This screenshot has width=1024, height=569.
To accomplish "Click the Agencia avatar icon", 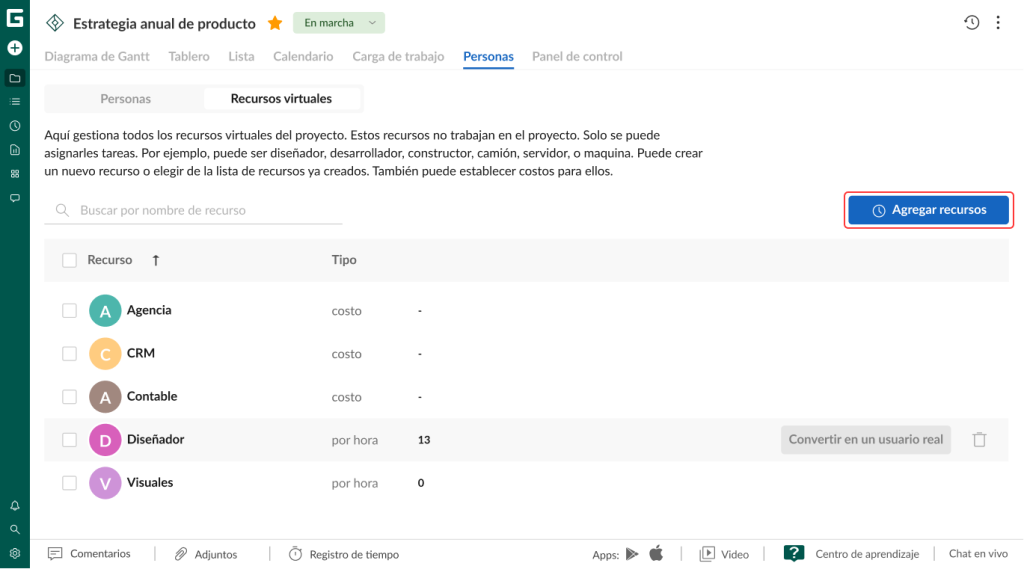I will click(x=105, y=310).
